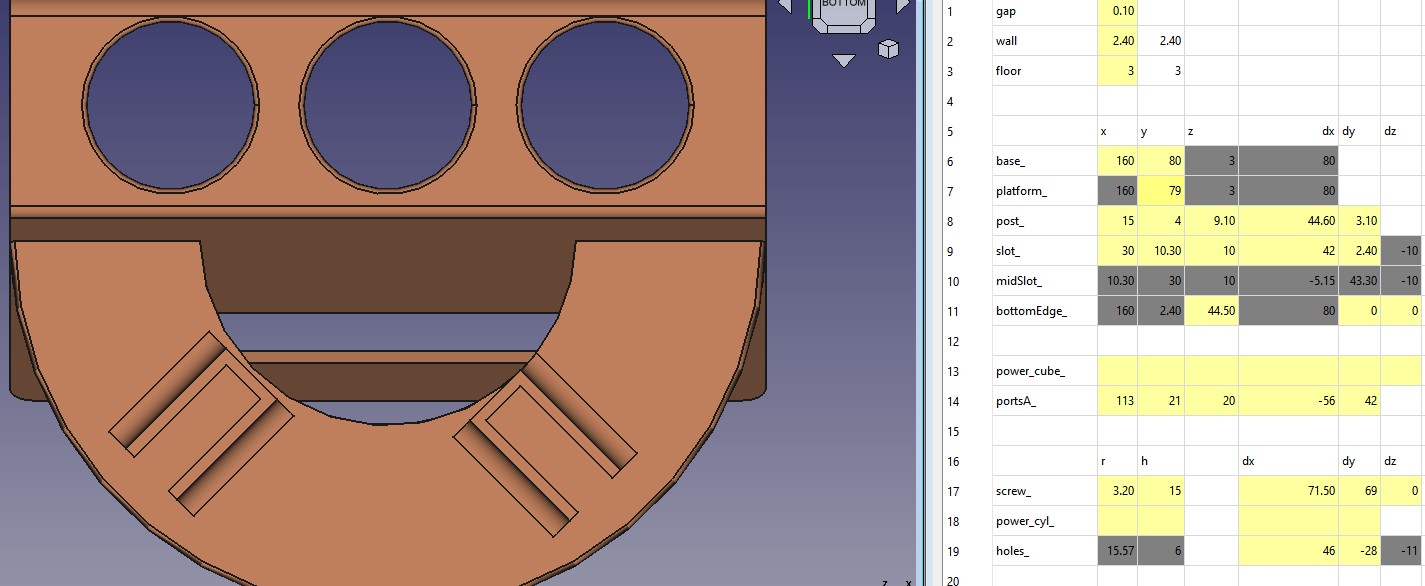Select the gap value cell 0.10
The width and height of the screenshot is (1425, 586).
coord(1117,12)
